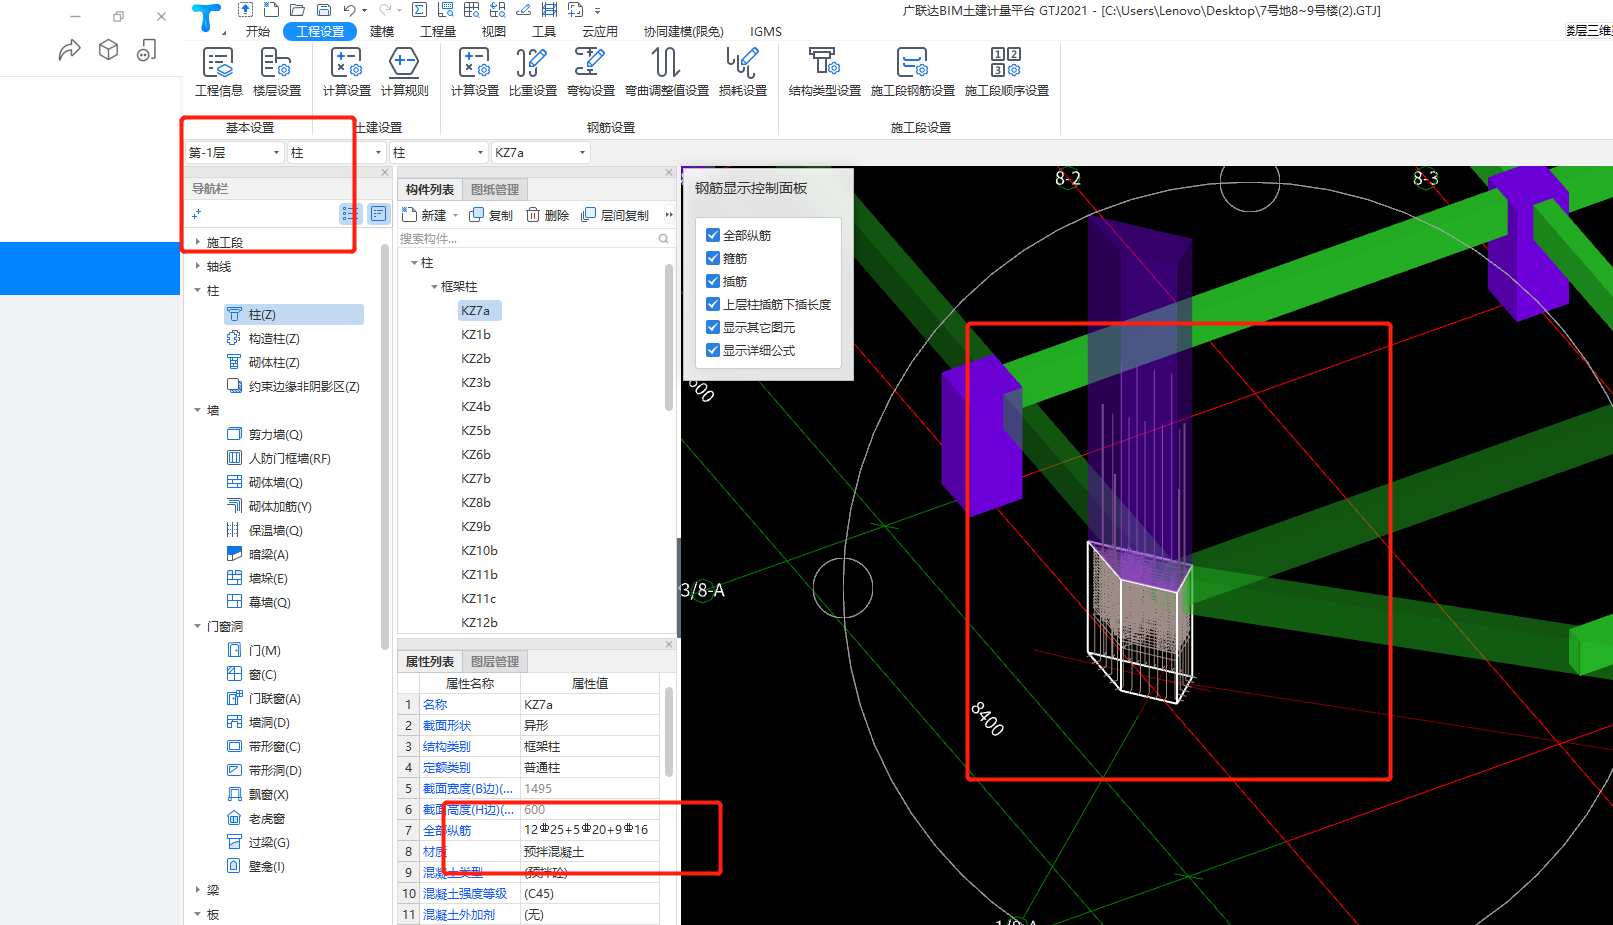This screenshot has width=1613, height=925.
Task: Open 弯曲调整值设置 bend adjustment settings
Action: [x=666, y=71]
